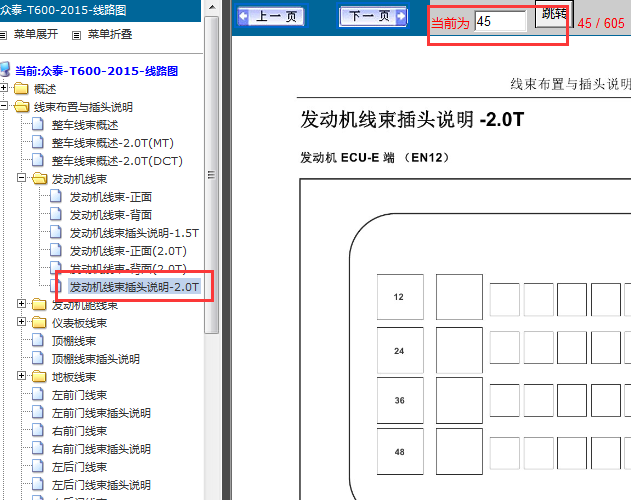Open 整车线束概述 document

(85, 125)
